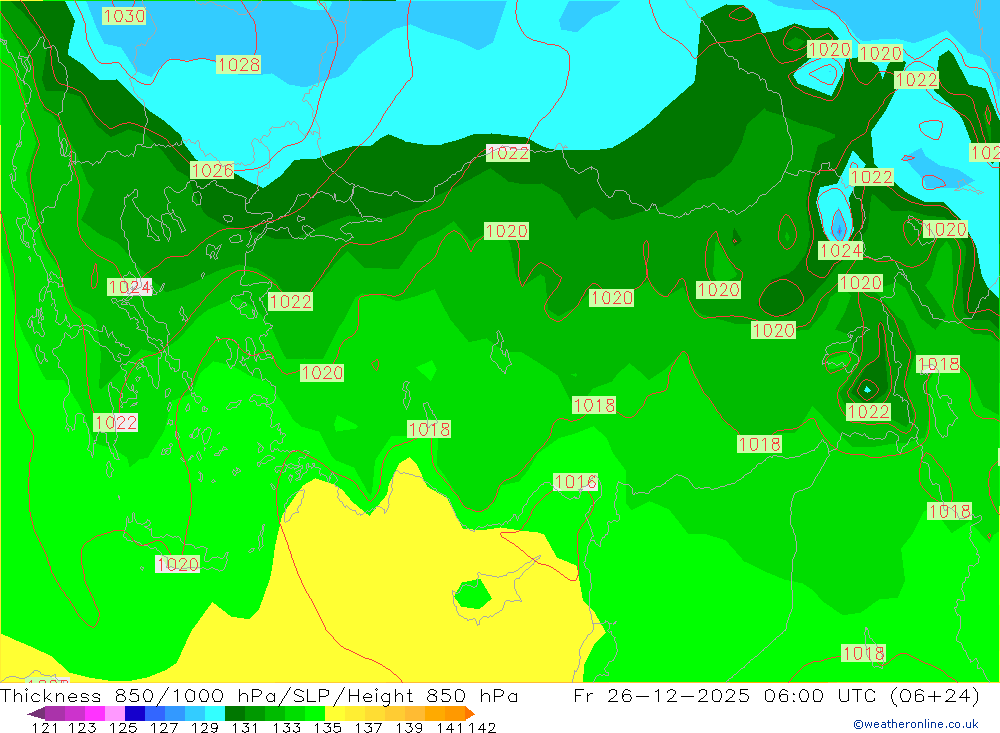Click the legend value 121
1000x733 pixels.
coord(45,727)
